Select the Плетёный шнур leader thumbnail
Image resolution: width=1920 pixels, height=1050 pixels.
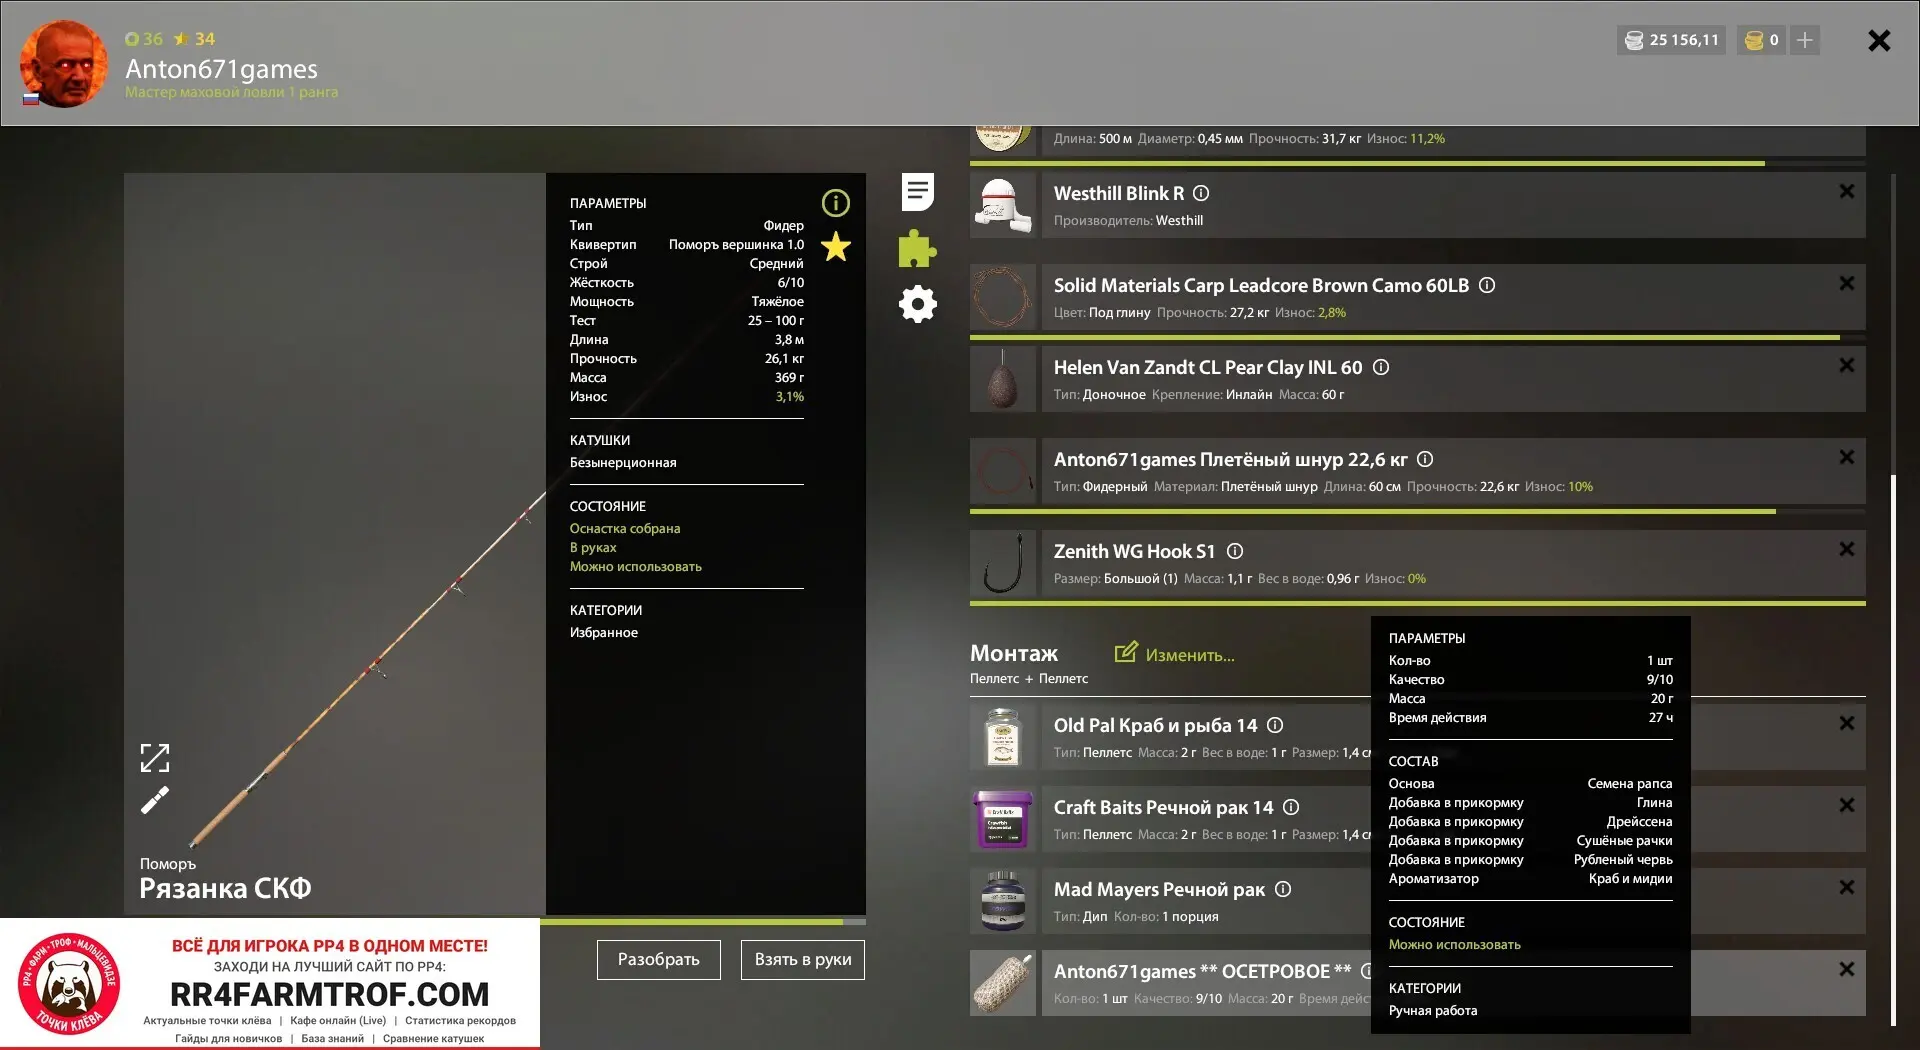(1003, 471)
